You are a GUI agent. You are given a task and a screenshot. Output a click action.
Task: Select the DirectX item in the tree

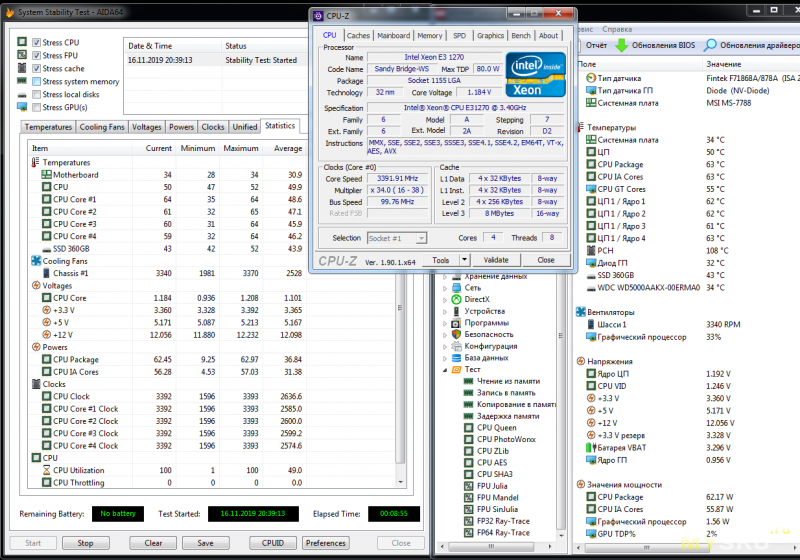[x=476, y=299]
